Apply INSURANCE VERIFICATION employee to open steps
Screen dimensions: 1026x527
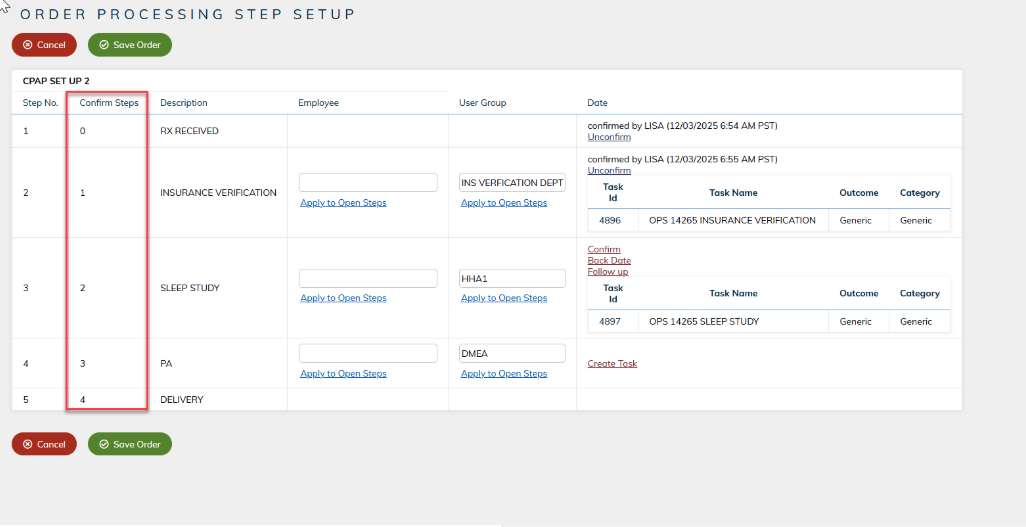coord(343,203)
